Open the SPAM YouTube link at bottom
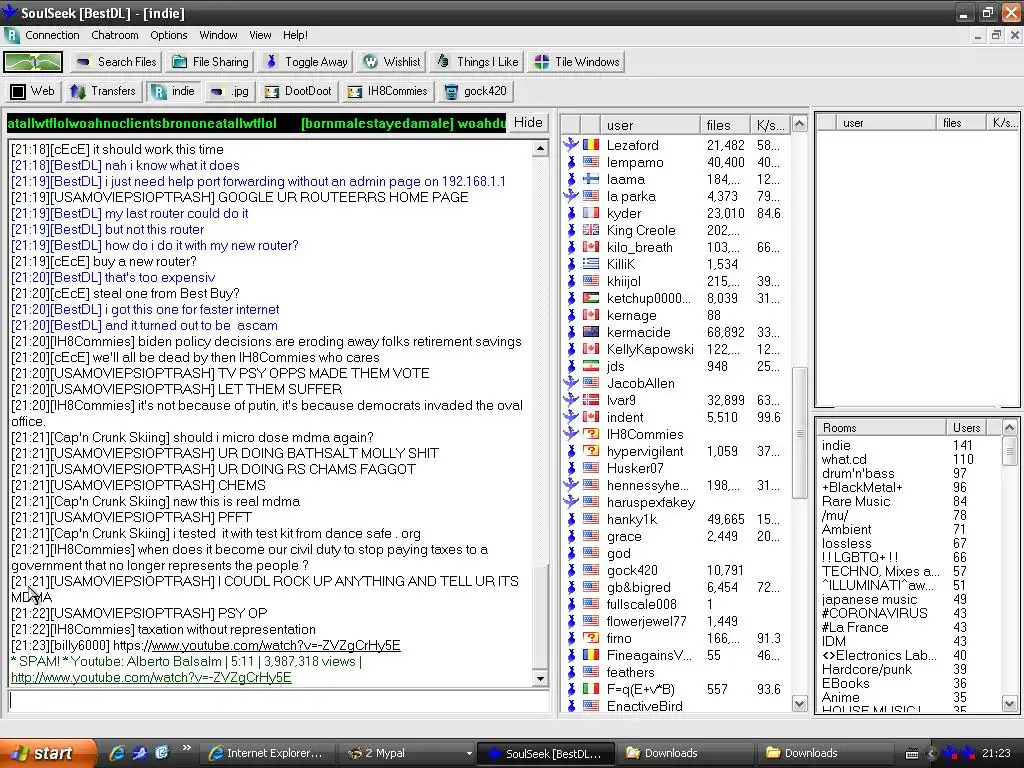Screen dimensions: 1024x768 (151, 678)
